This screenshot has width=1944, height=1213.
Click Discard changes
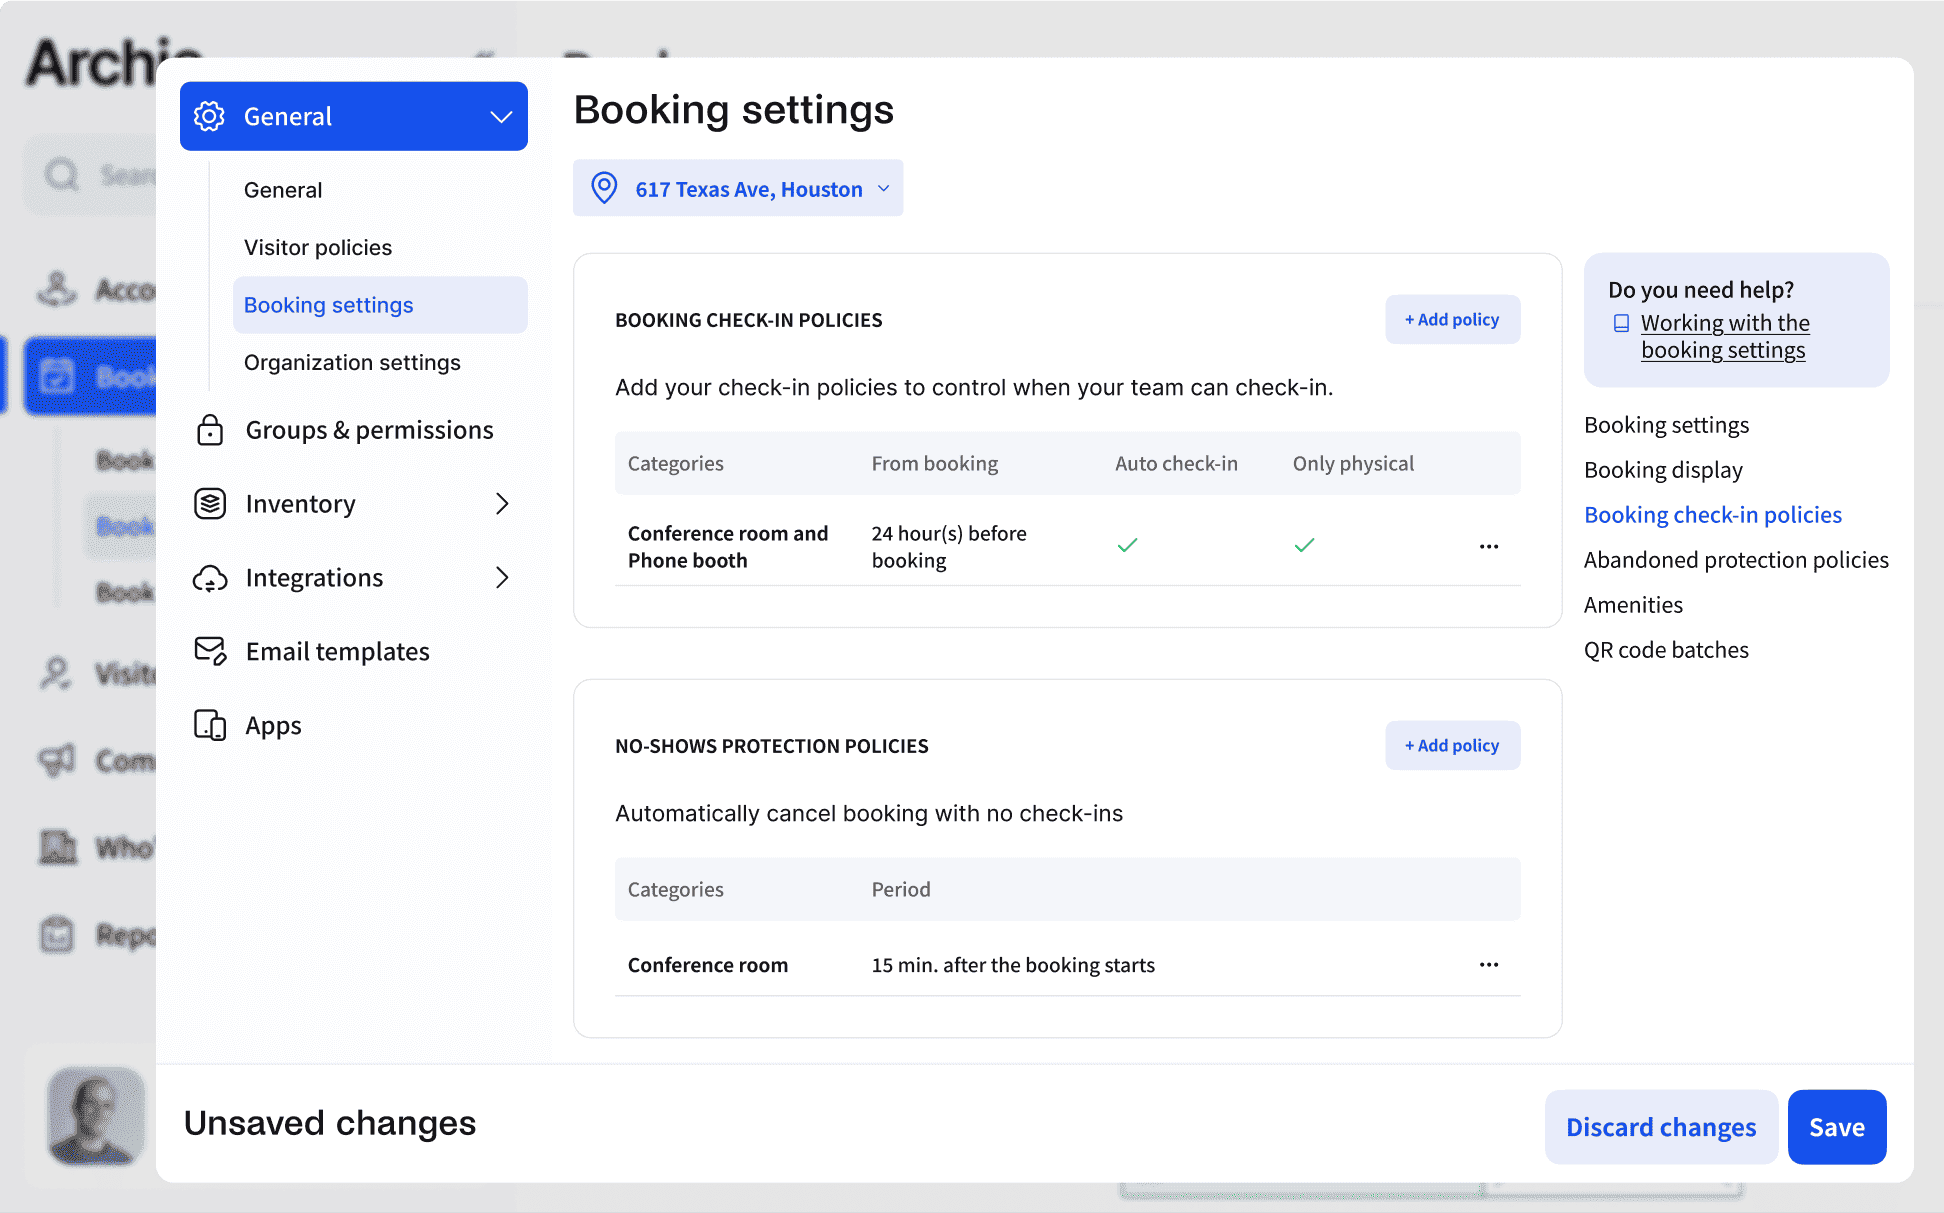pos(1660,1126)
